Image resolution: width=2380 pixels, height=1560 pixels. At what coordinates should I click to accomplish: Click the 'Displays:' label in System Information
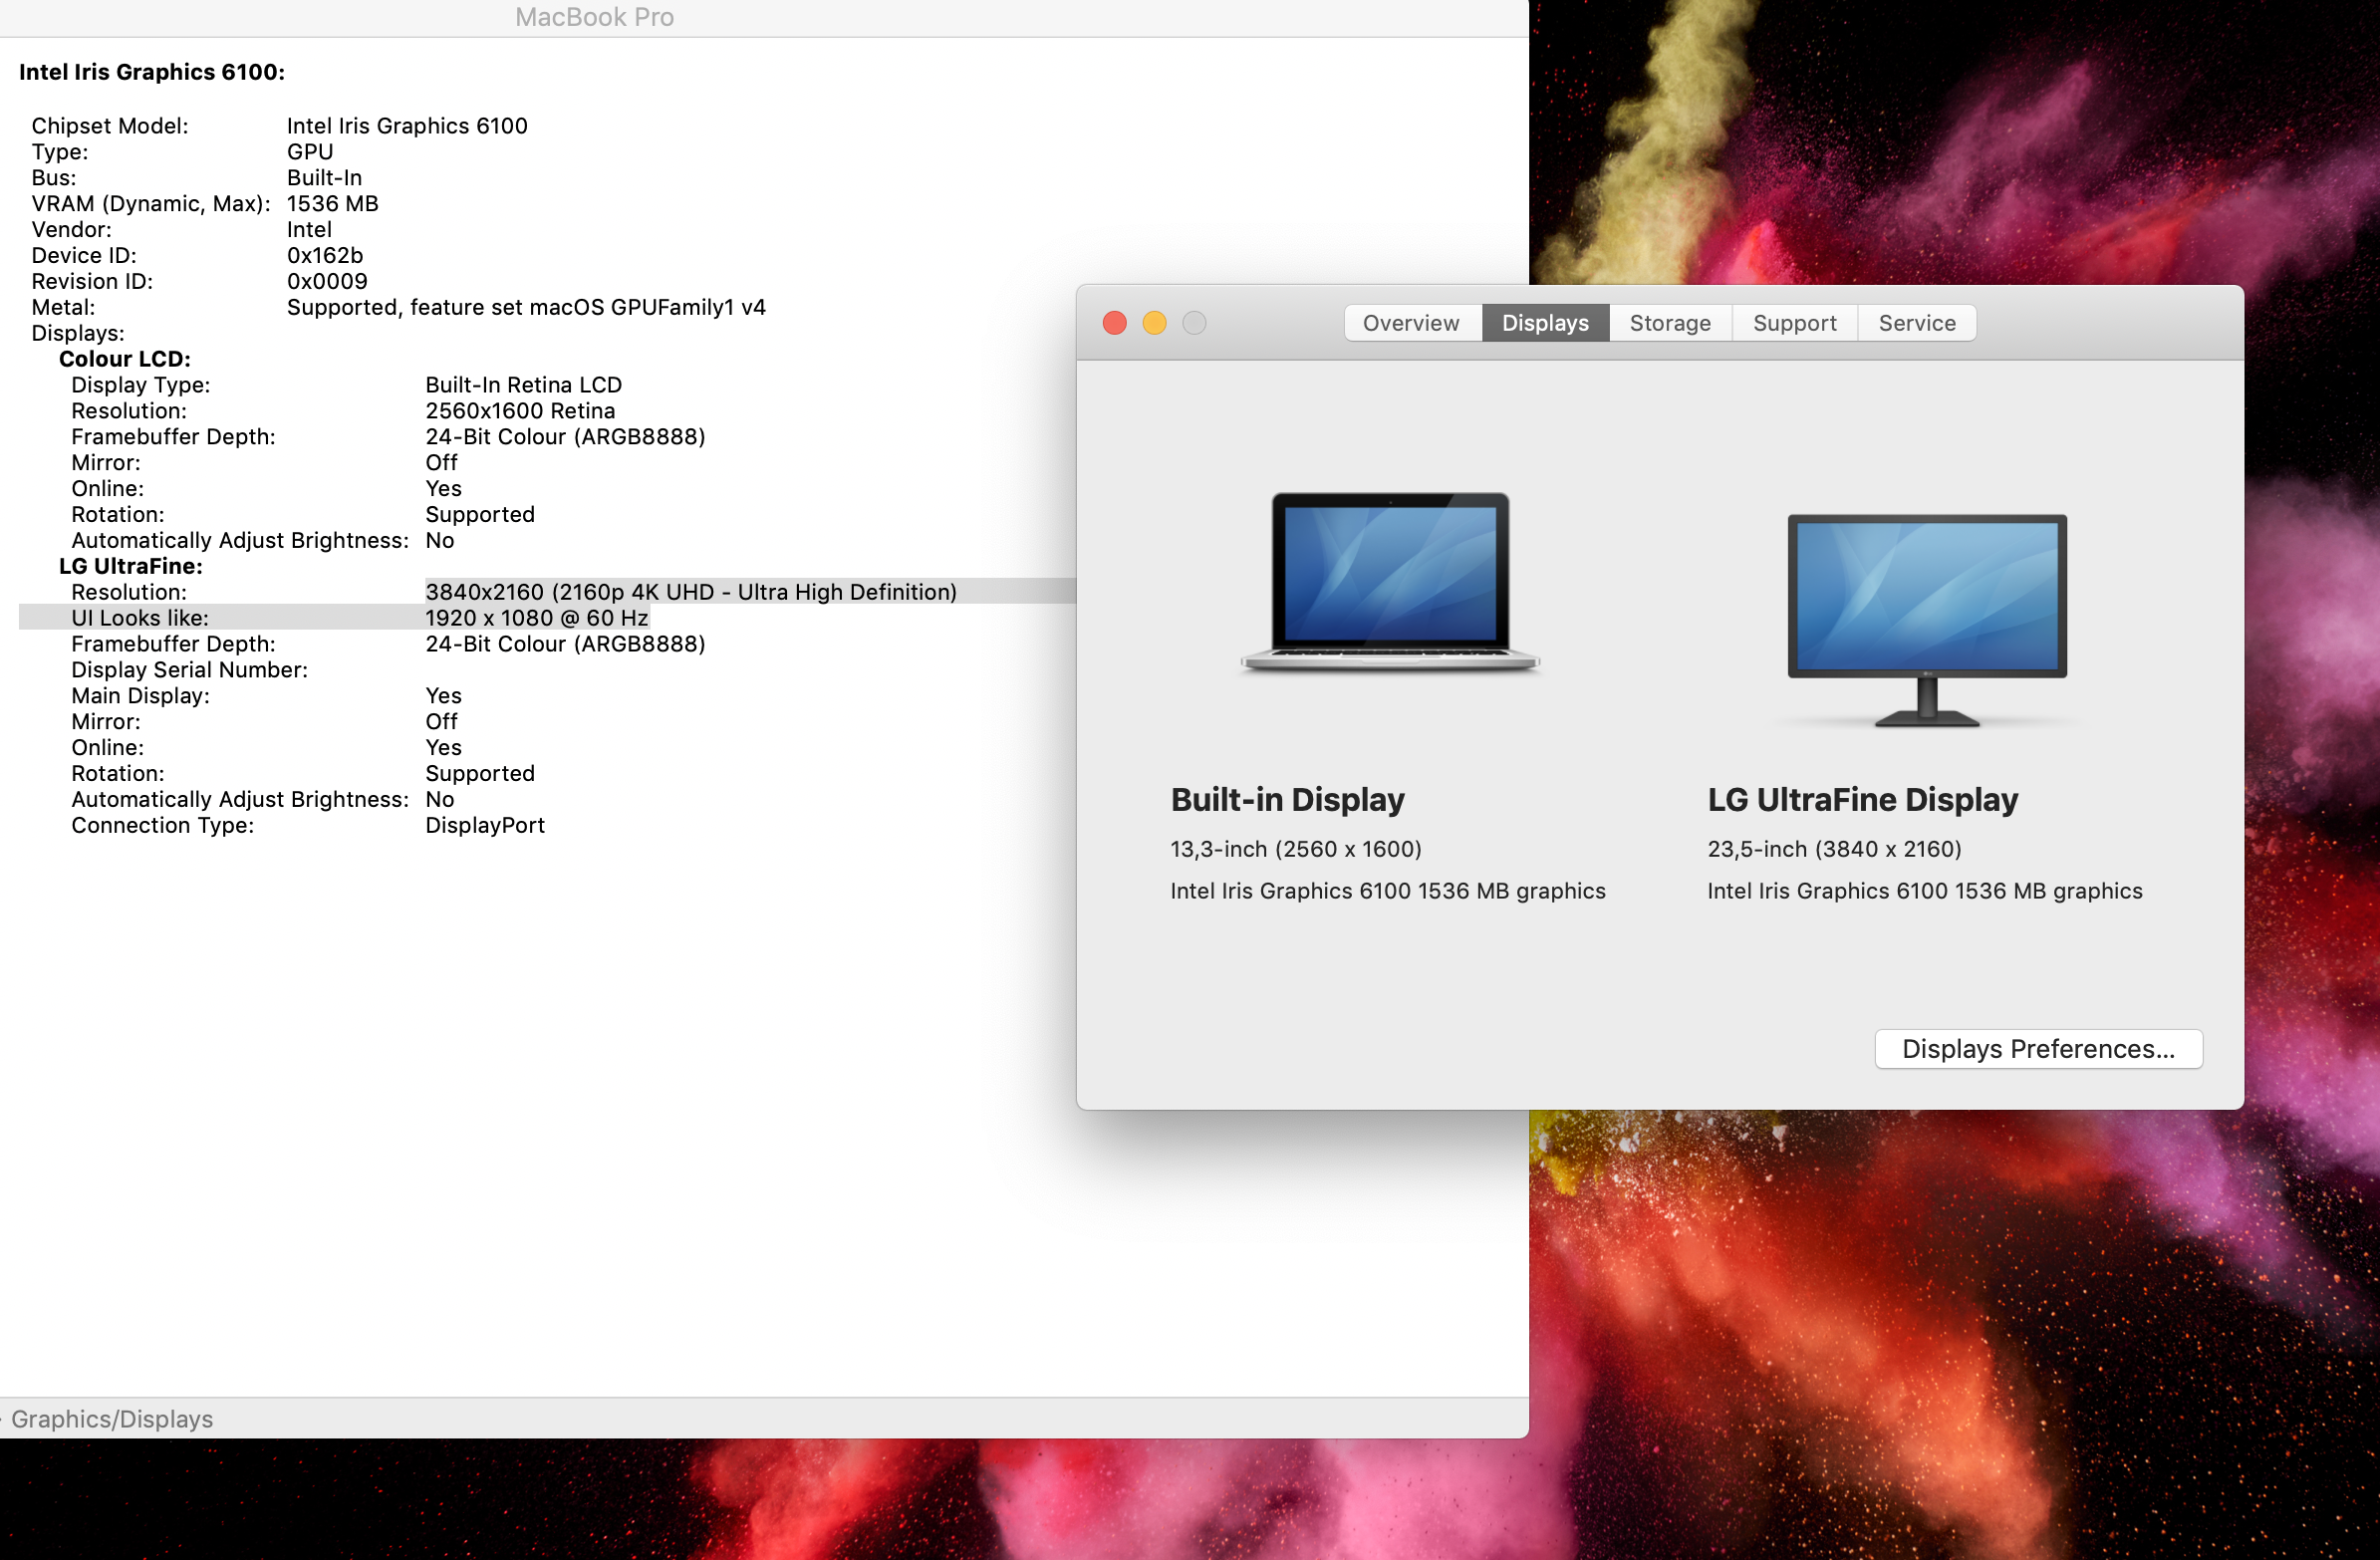[78, 333]
